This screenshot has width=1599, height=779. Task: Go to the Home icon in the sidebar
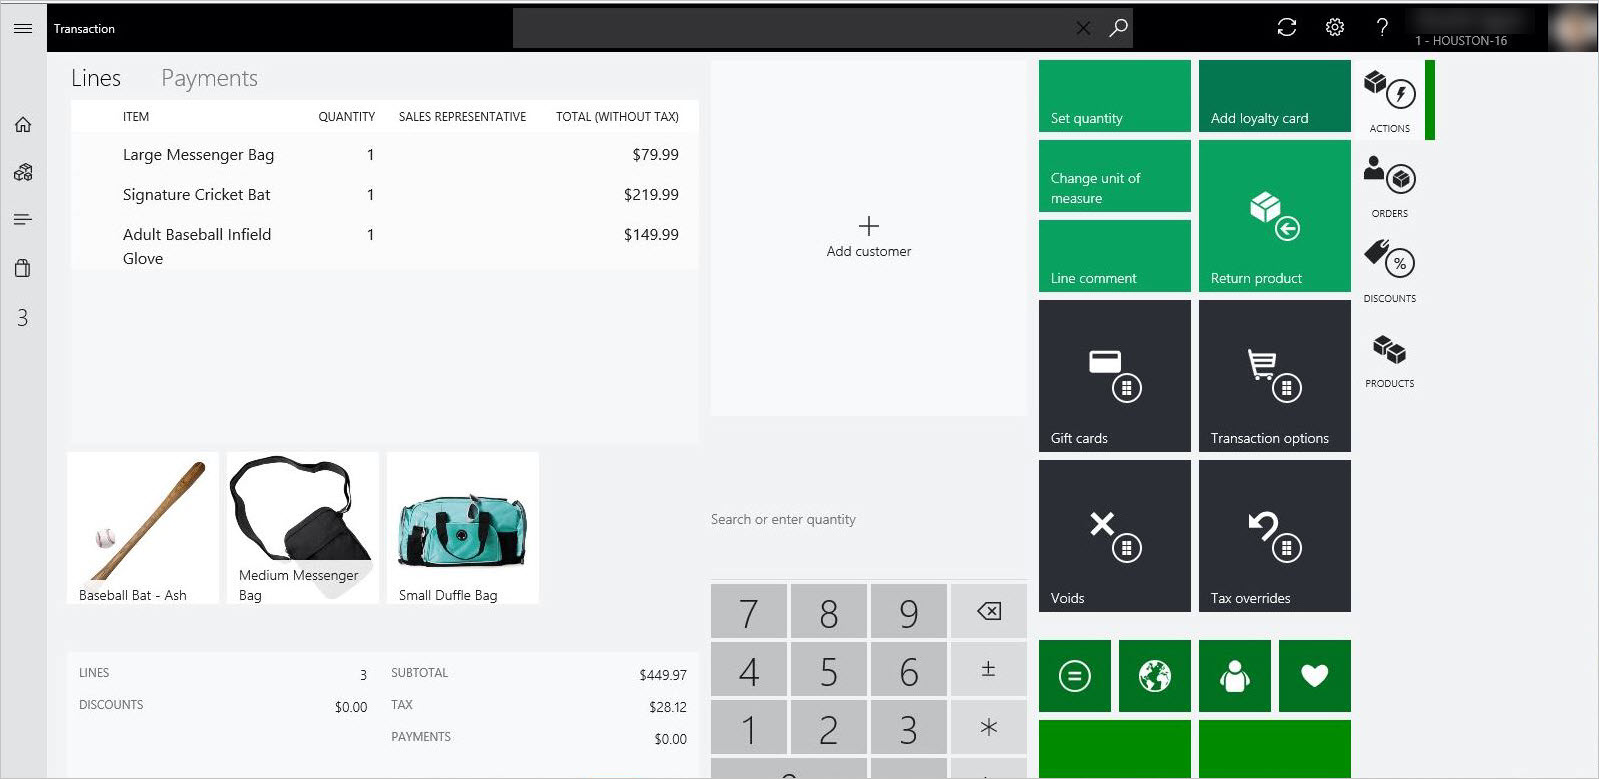click(23, 125)
